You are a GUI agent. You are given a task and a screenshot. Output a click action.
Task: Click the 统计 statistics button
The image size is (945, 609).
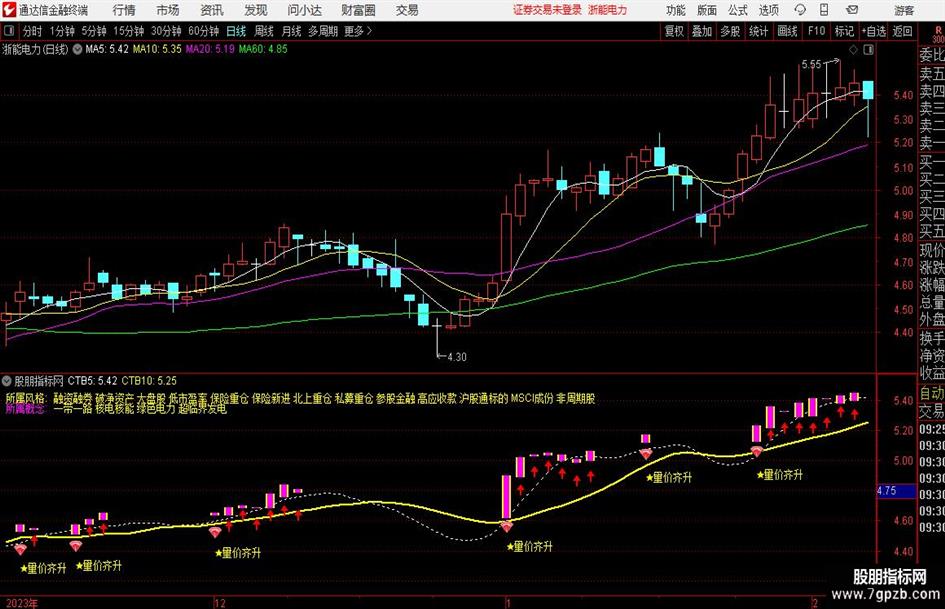758,31
